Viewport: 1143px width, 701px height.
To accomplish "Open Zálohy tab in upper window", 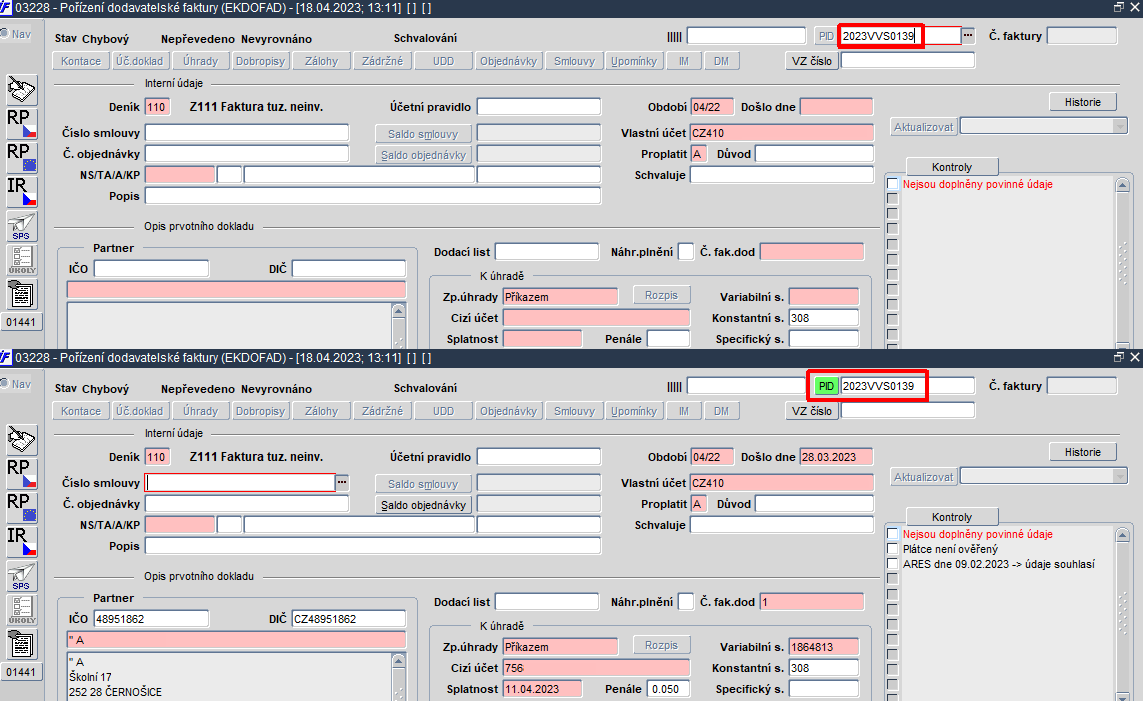I will point(321,60).
